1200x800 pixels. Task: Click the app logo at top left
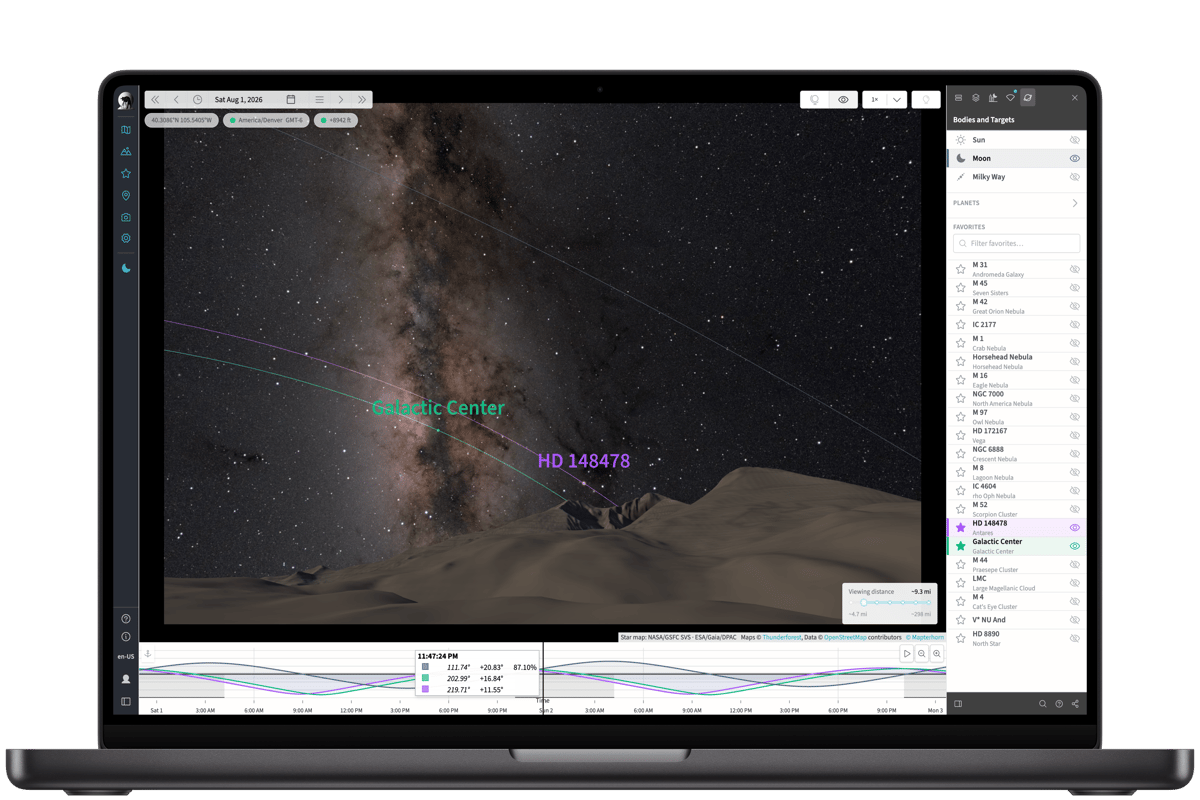coord(125,100)
